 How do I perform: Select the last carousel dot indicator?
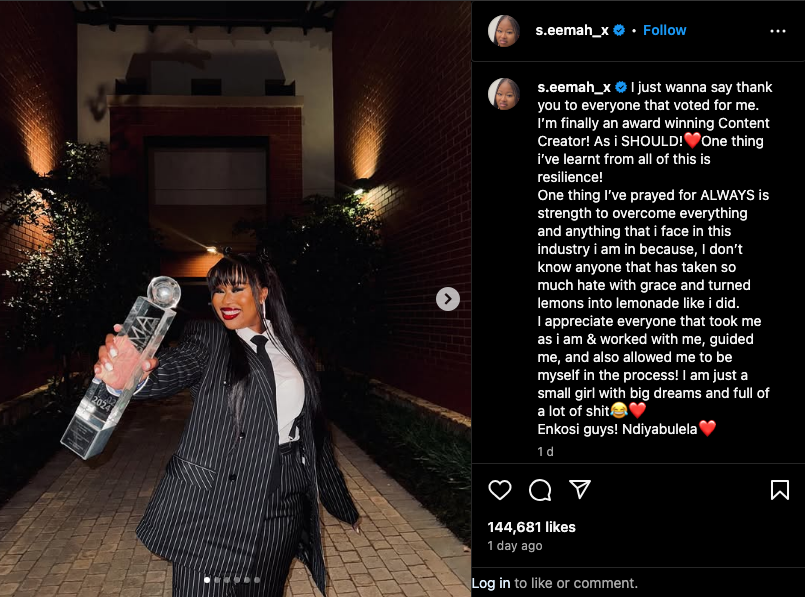coord(257,580)
